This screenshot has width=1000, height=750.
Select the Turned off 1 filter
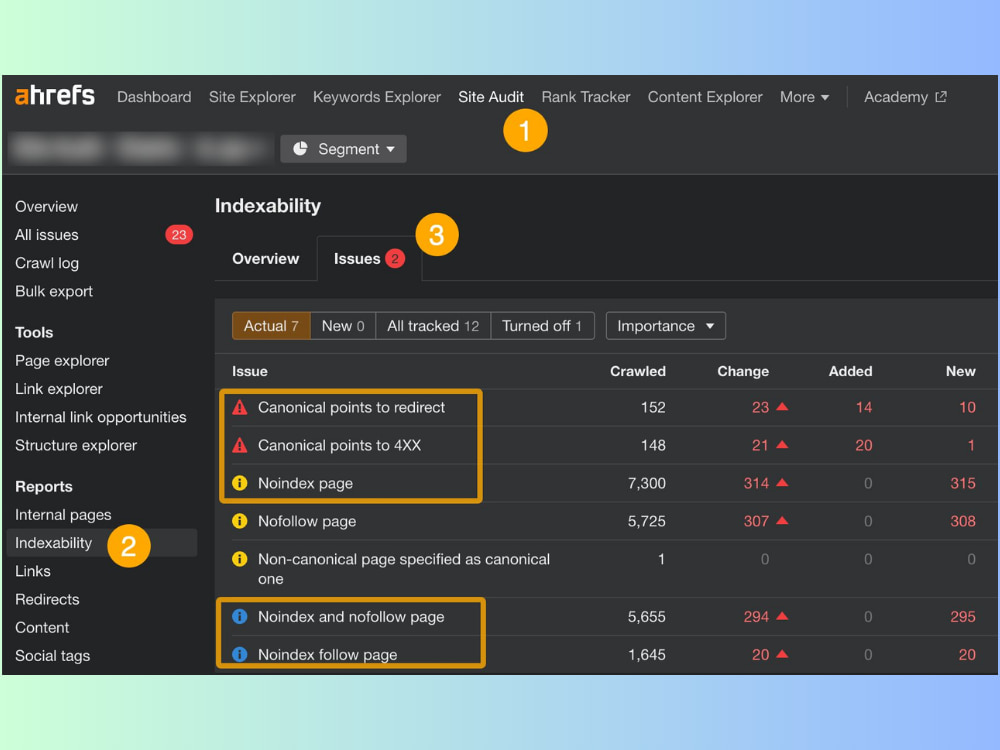542,326
